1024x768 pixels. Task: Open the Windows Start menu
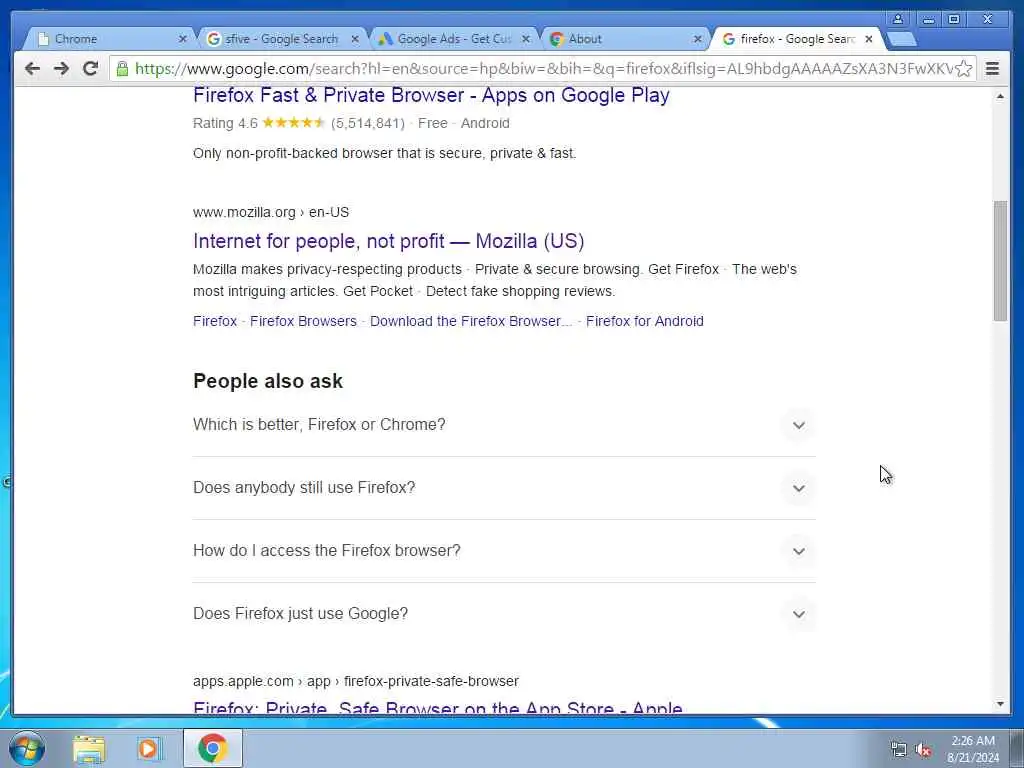point(27,748)
